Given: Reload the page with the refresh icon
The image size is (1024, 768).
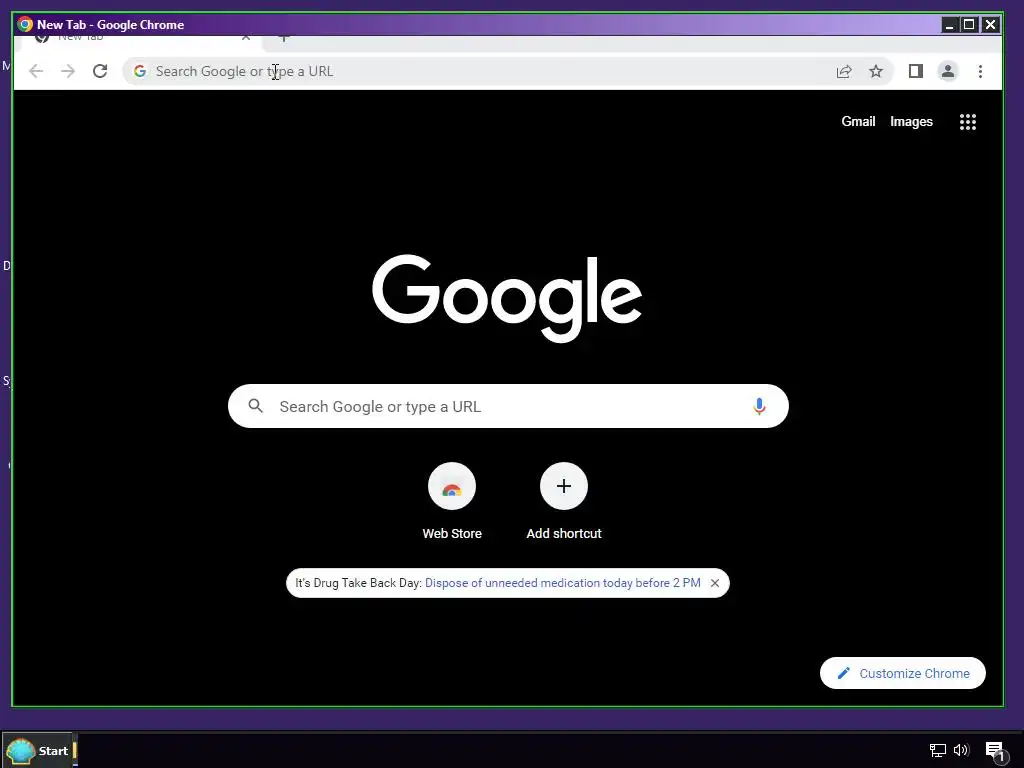Looking at the screenshot, I should tap(100, 71).
